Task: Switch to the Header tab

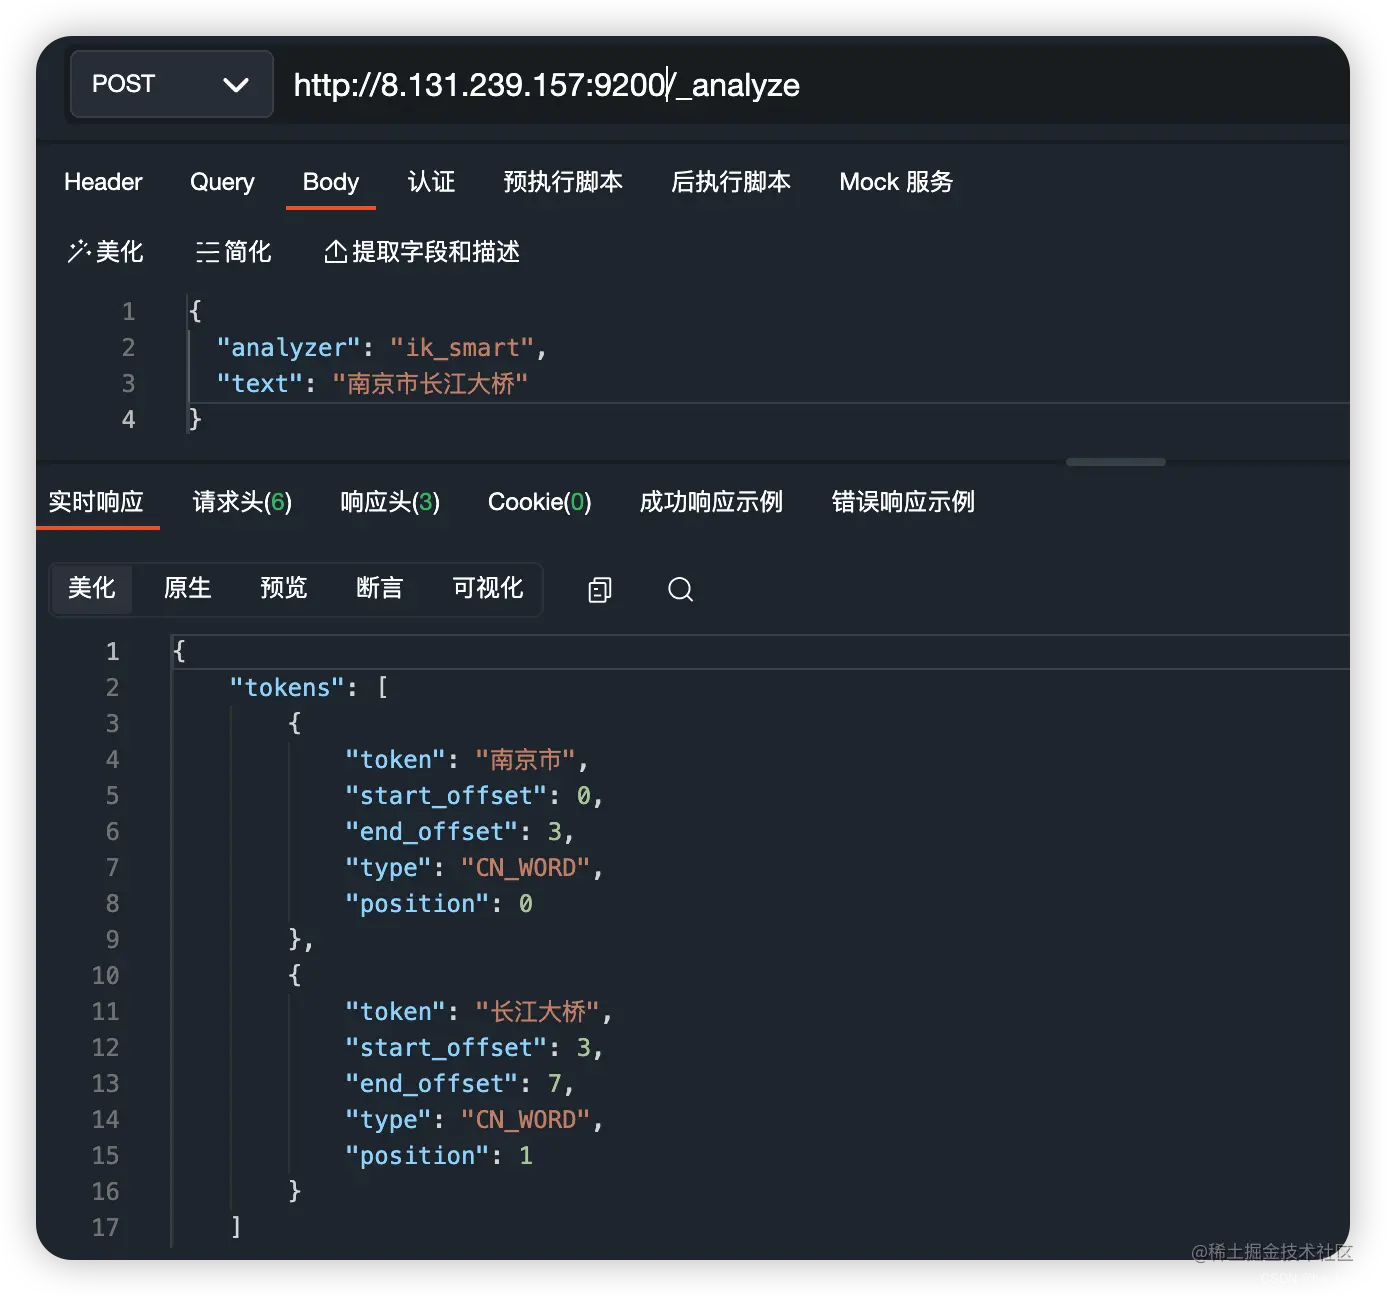Action: click(102, 182)
